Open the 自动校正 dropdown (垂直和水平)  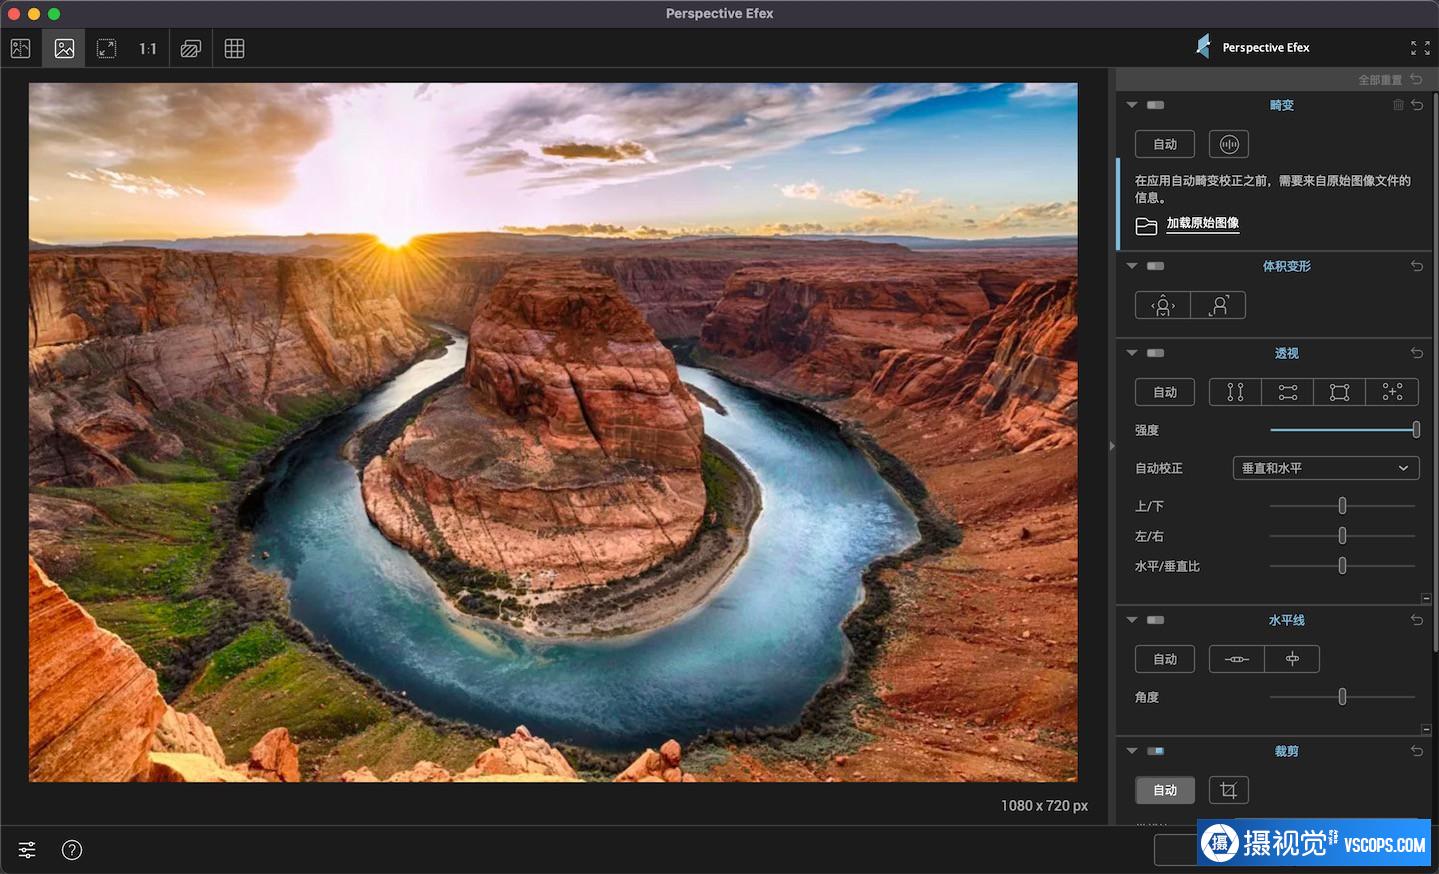coord(1325,468)
